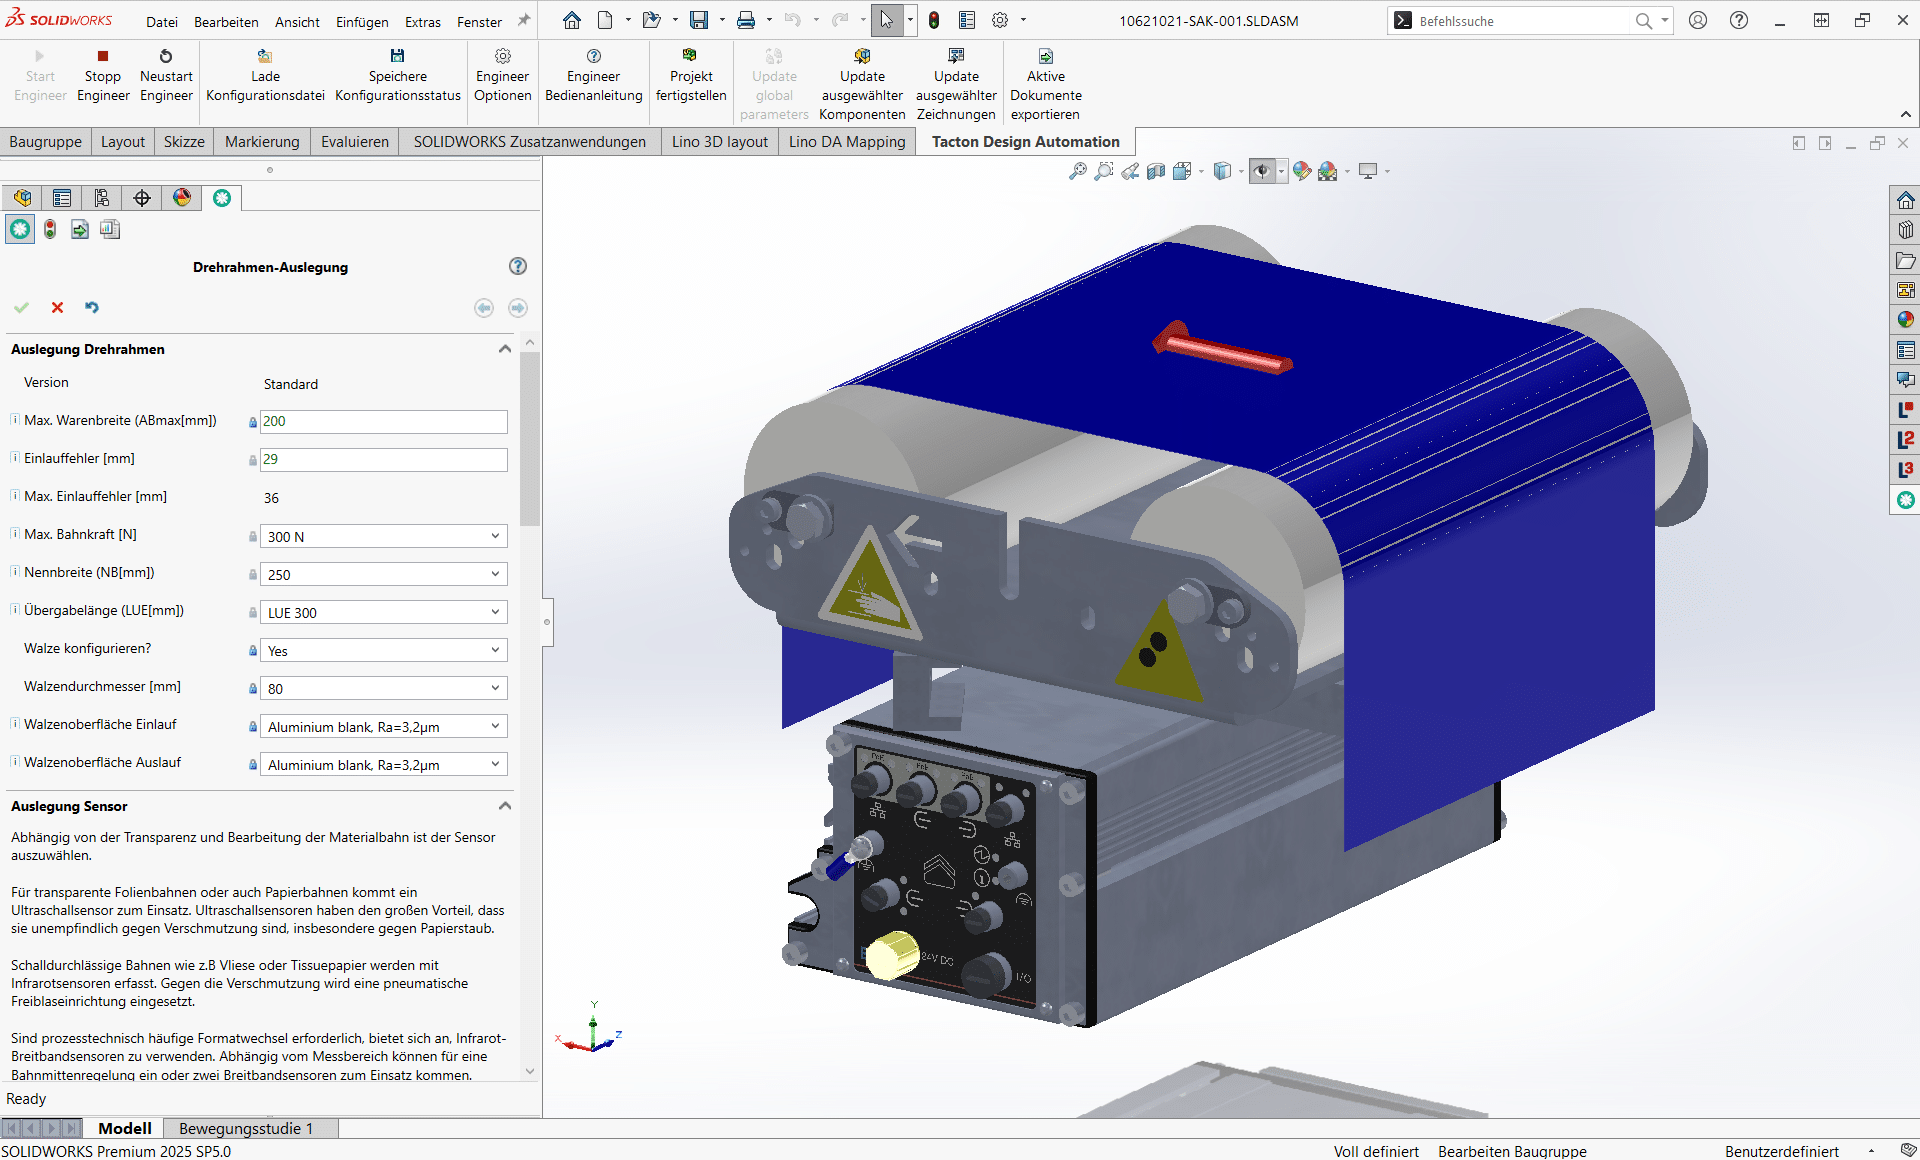1920x1160 pixels.
Task: Toggle lock beside Walze konfigurieren dropdown
Action: (x=253, y=651)
